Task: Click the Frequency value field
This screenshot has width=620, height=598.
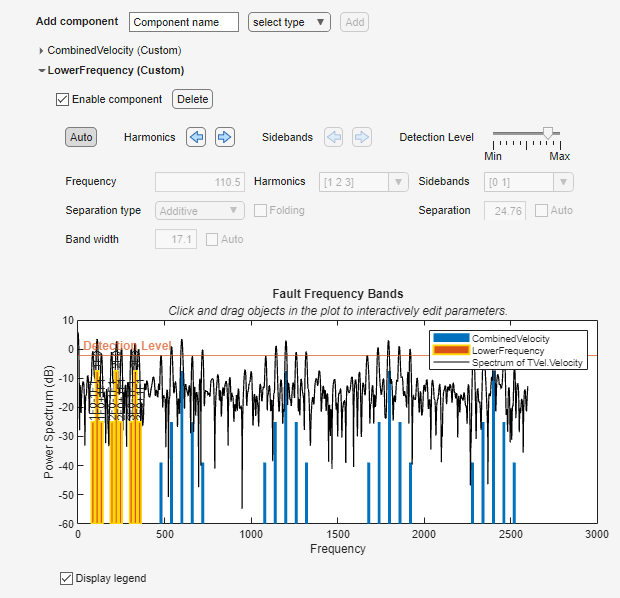Action: 199,182
